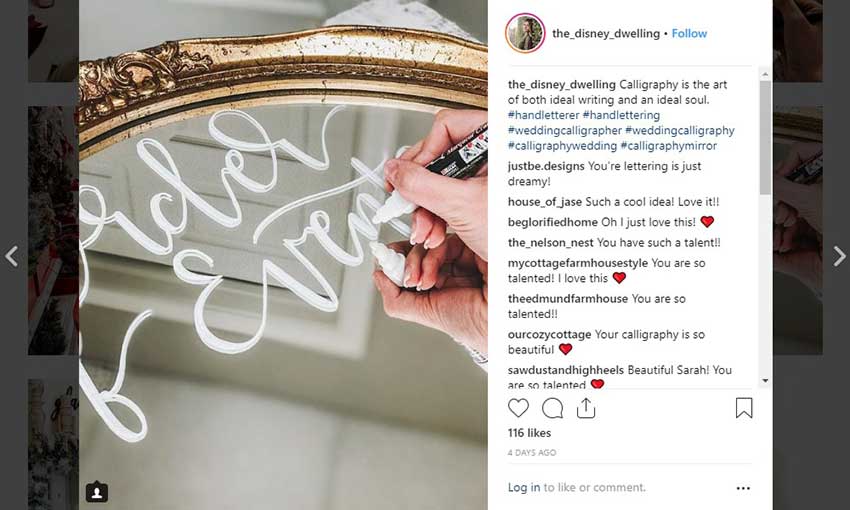Go to the previous post arrow
Image resolution: width=850 pixels, height=510 pixels.
(12, 256)
